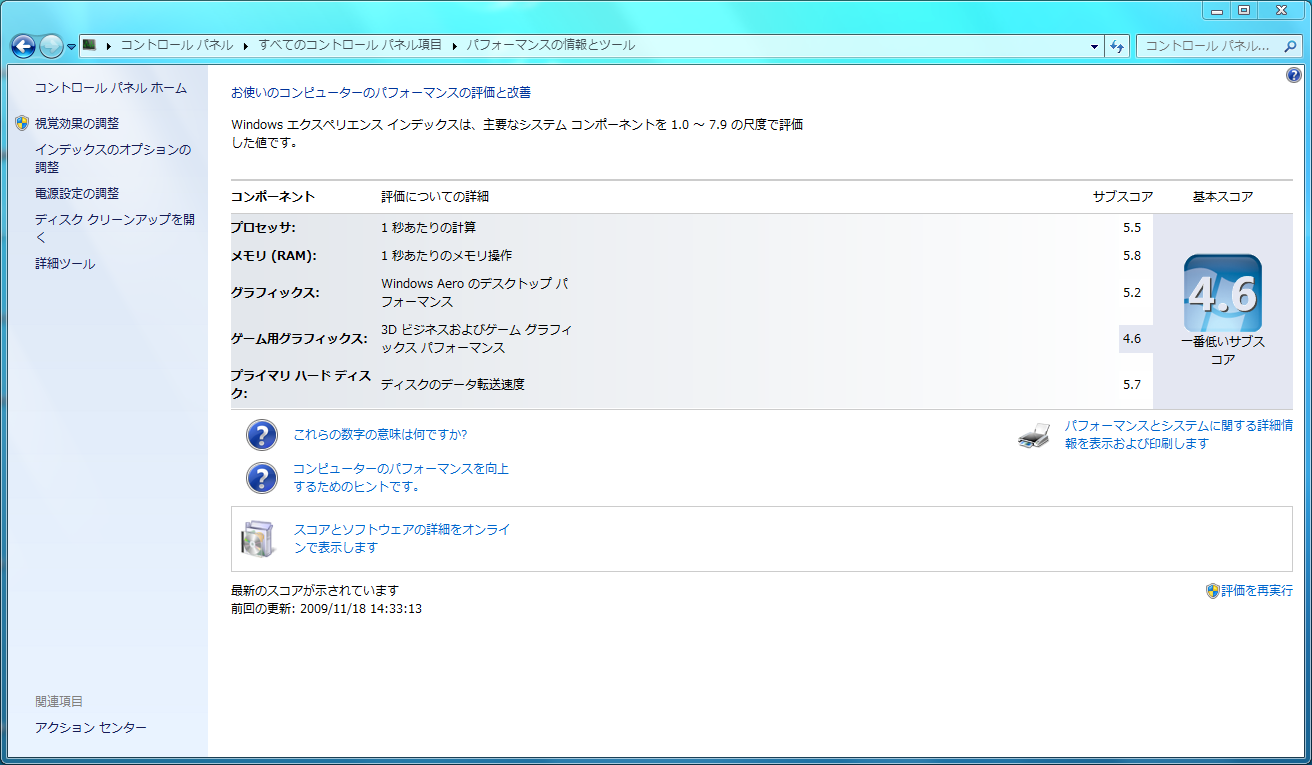Minimize the window
Viewport: 1312px width, 765px height.
1216,10
